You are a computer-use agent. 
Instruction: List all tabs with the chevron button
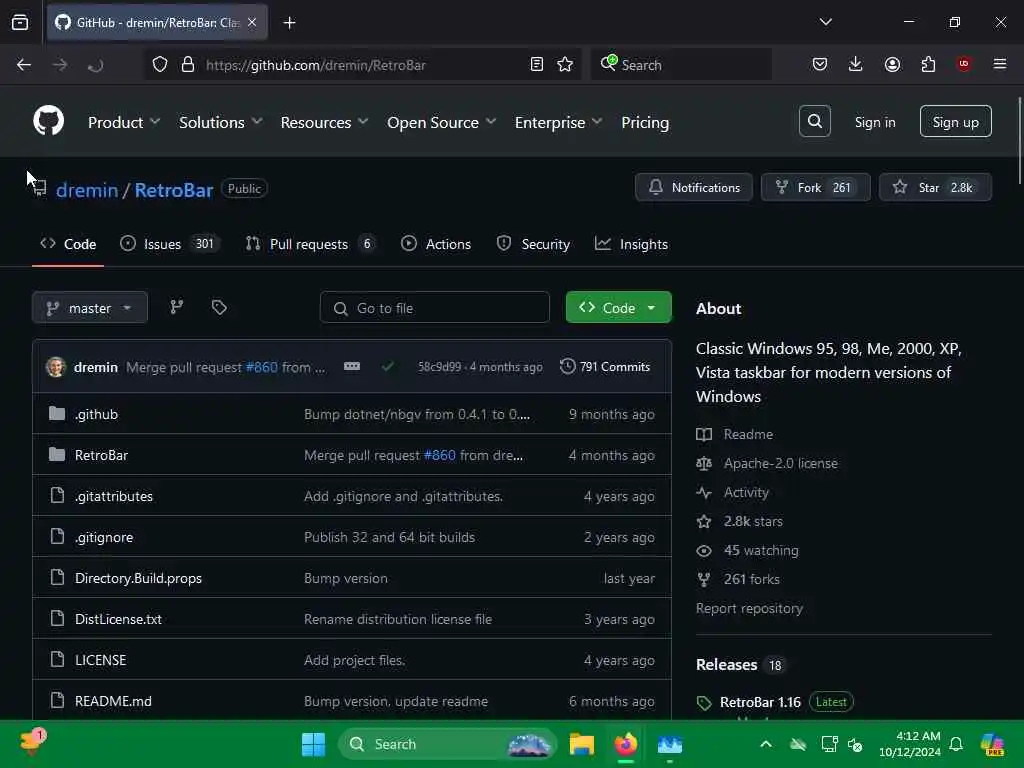(825, 22)
